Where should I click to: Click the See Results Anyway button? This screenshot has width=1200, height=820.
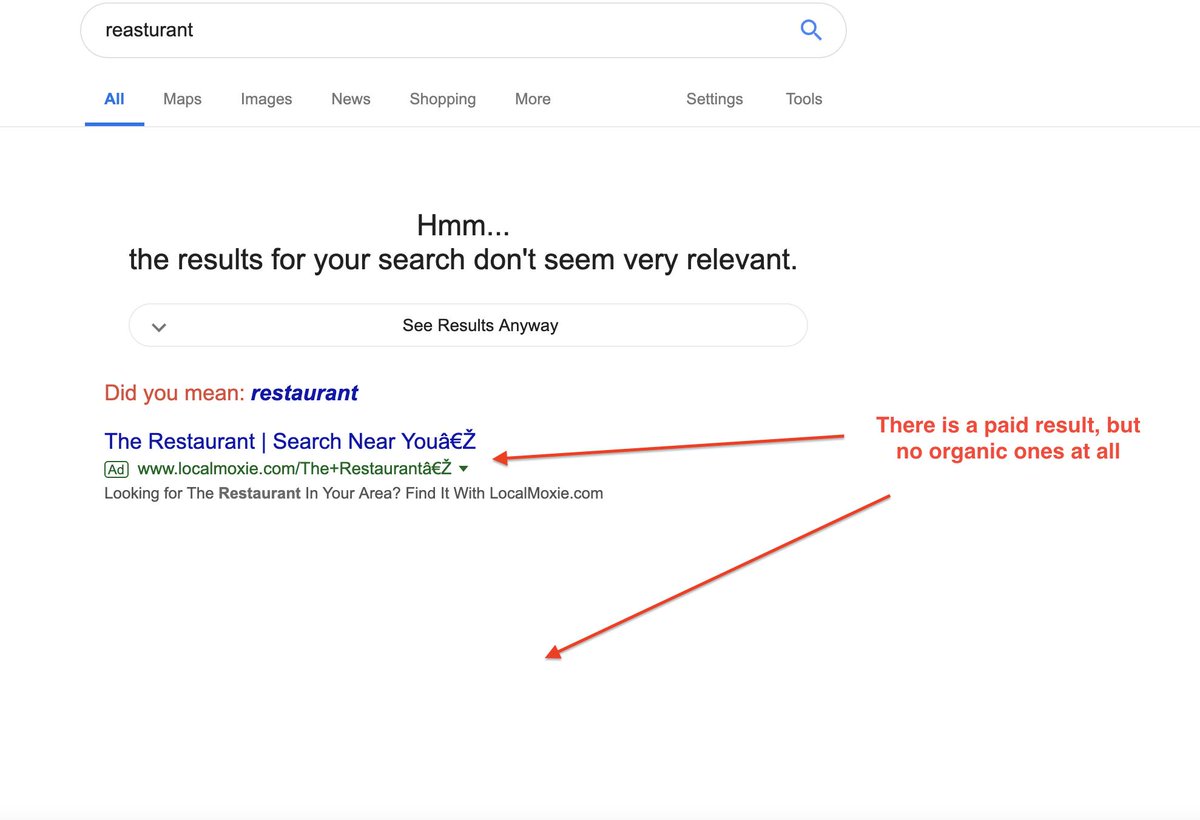pos(468,325)
